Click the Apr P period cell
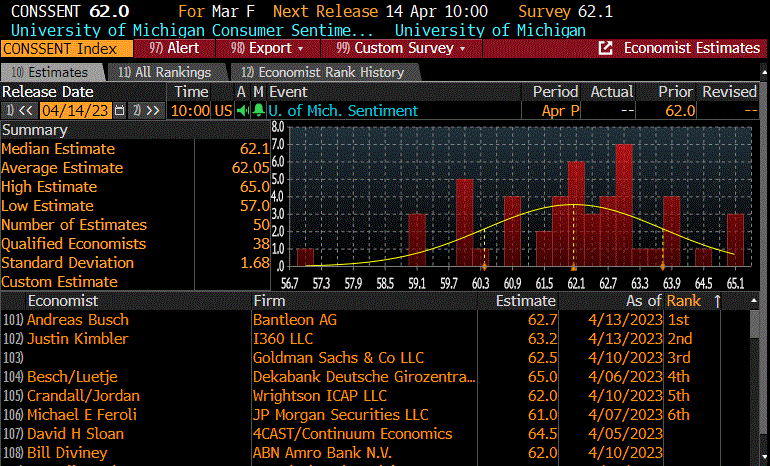 click(x=560, y=111)
